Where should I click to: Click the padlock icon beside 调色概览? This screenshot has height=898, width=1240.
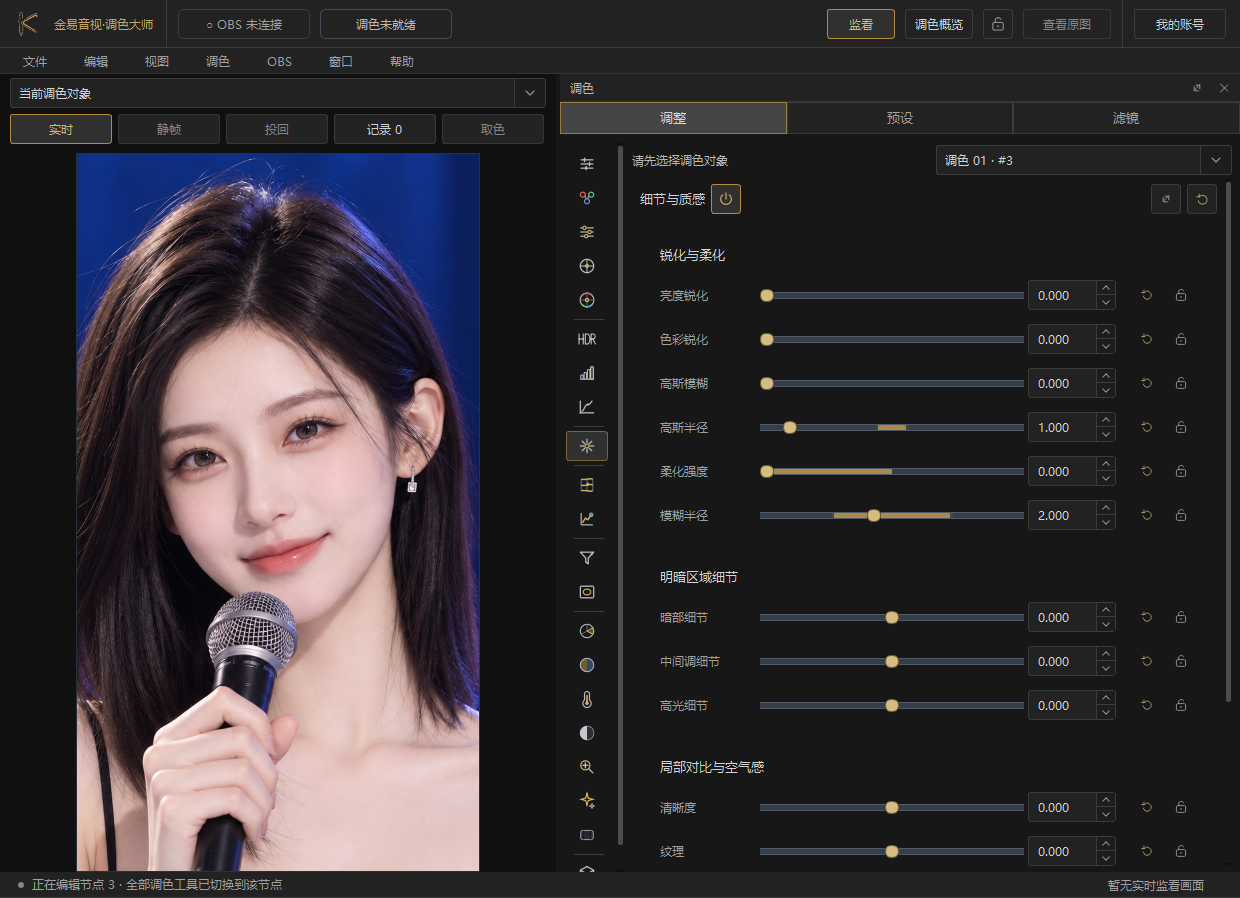[998, 24]
